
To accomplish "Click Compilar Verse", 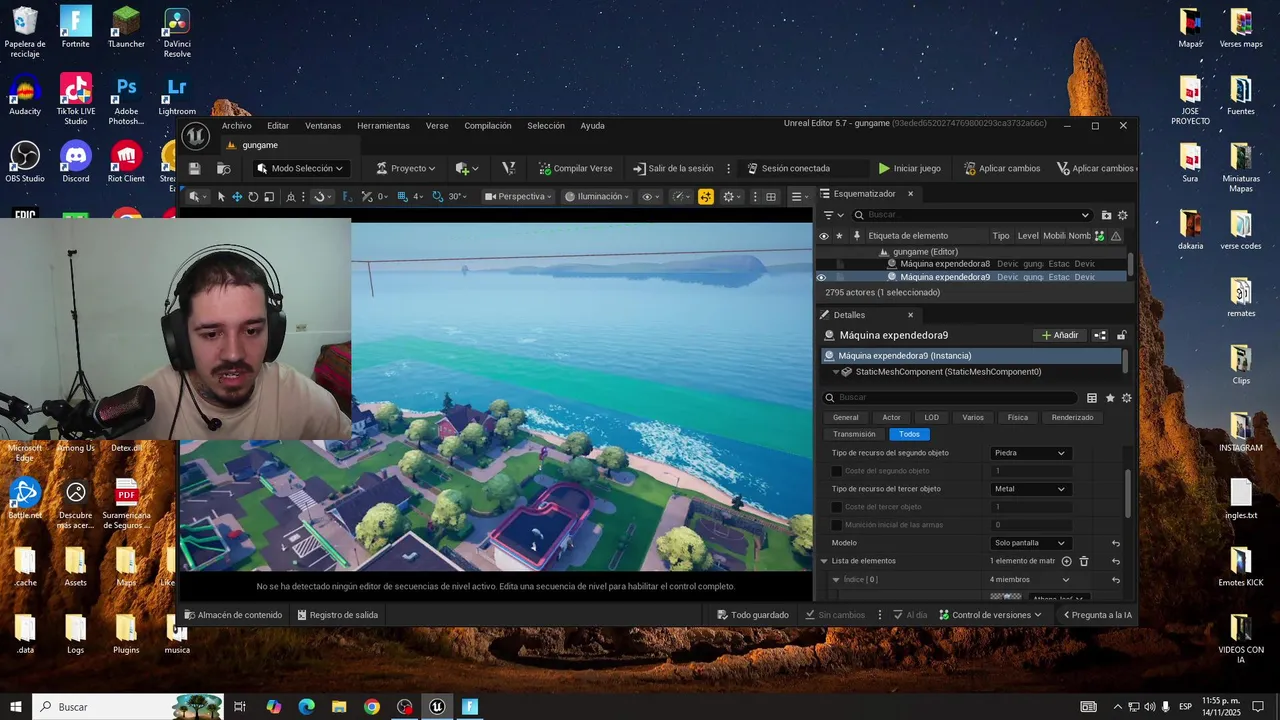I will 575,169.
